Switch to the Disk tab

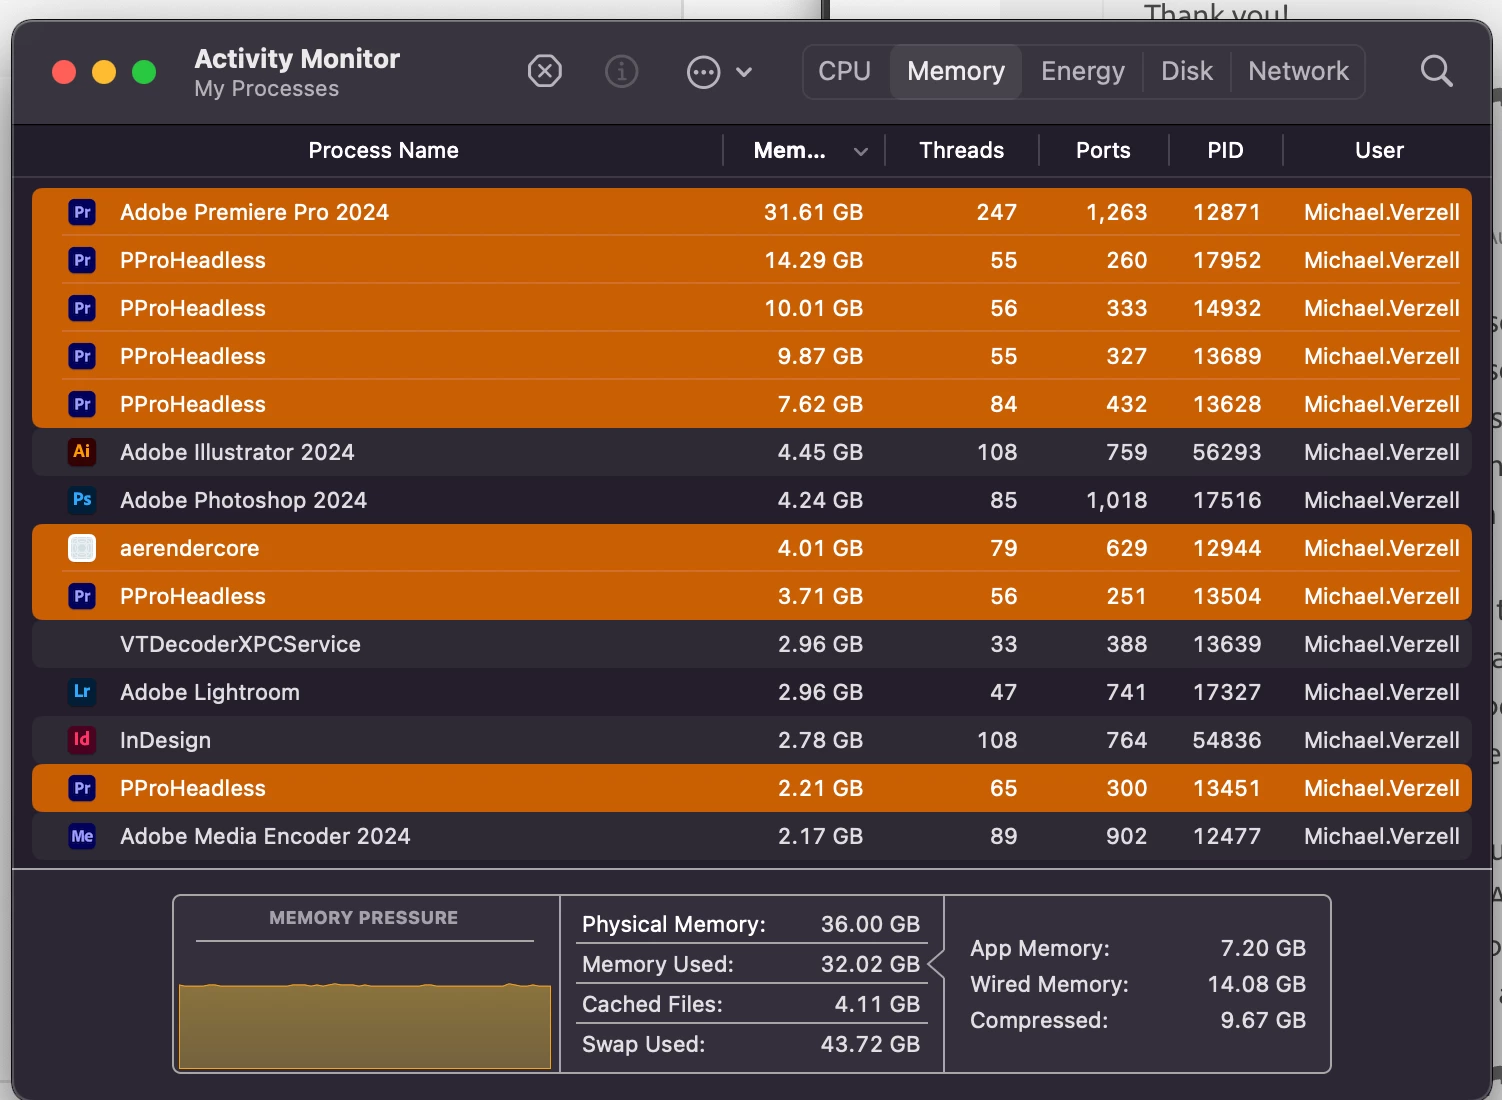[x=1187, y=71]
